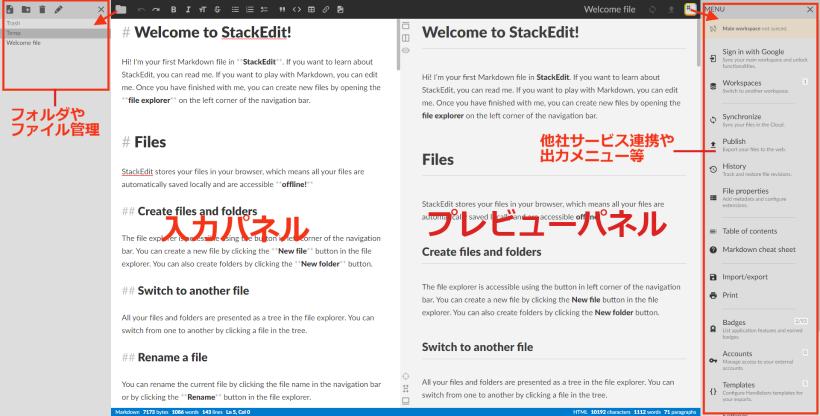Screen dimensions: 820x416
Task: Open the Accounts menu entry
Action: pos(759,360)
